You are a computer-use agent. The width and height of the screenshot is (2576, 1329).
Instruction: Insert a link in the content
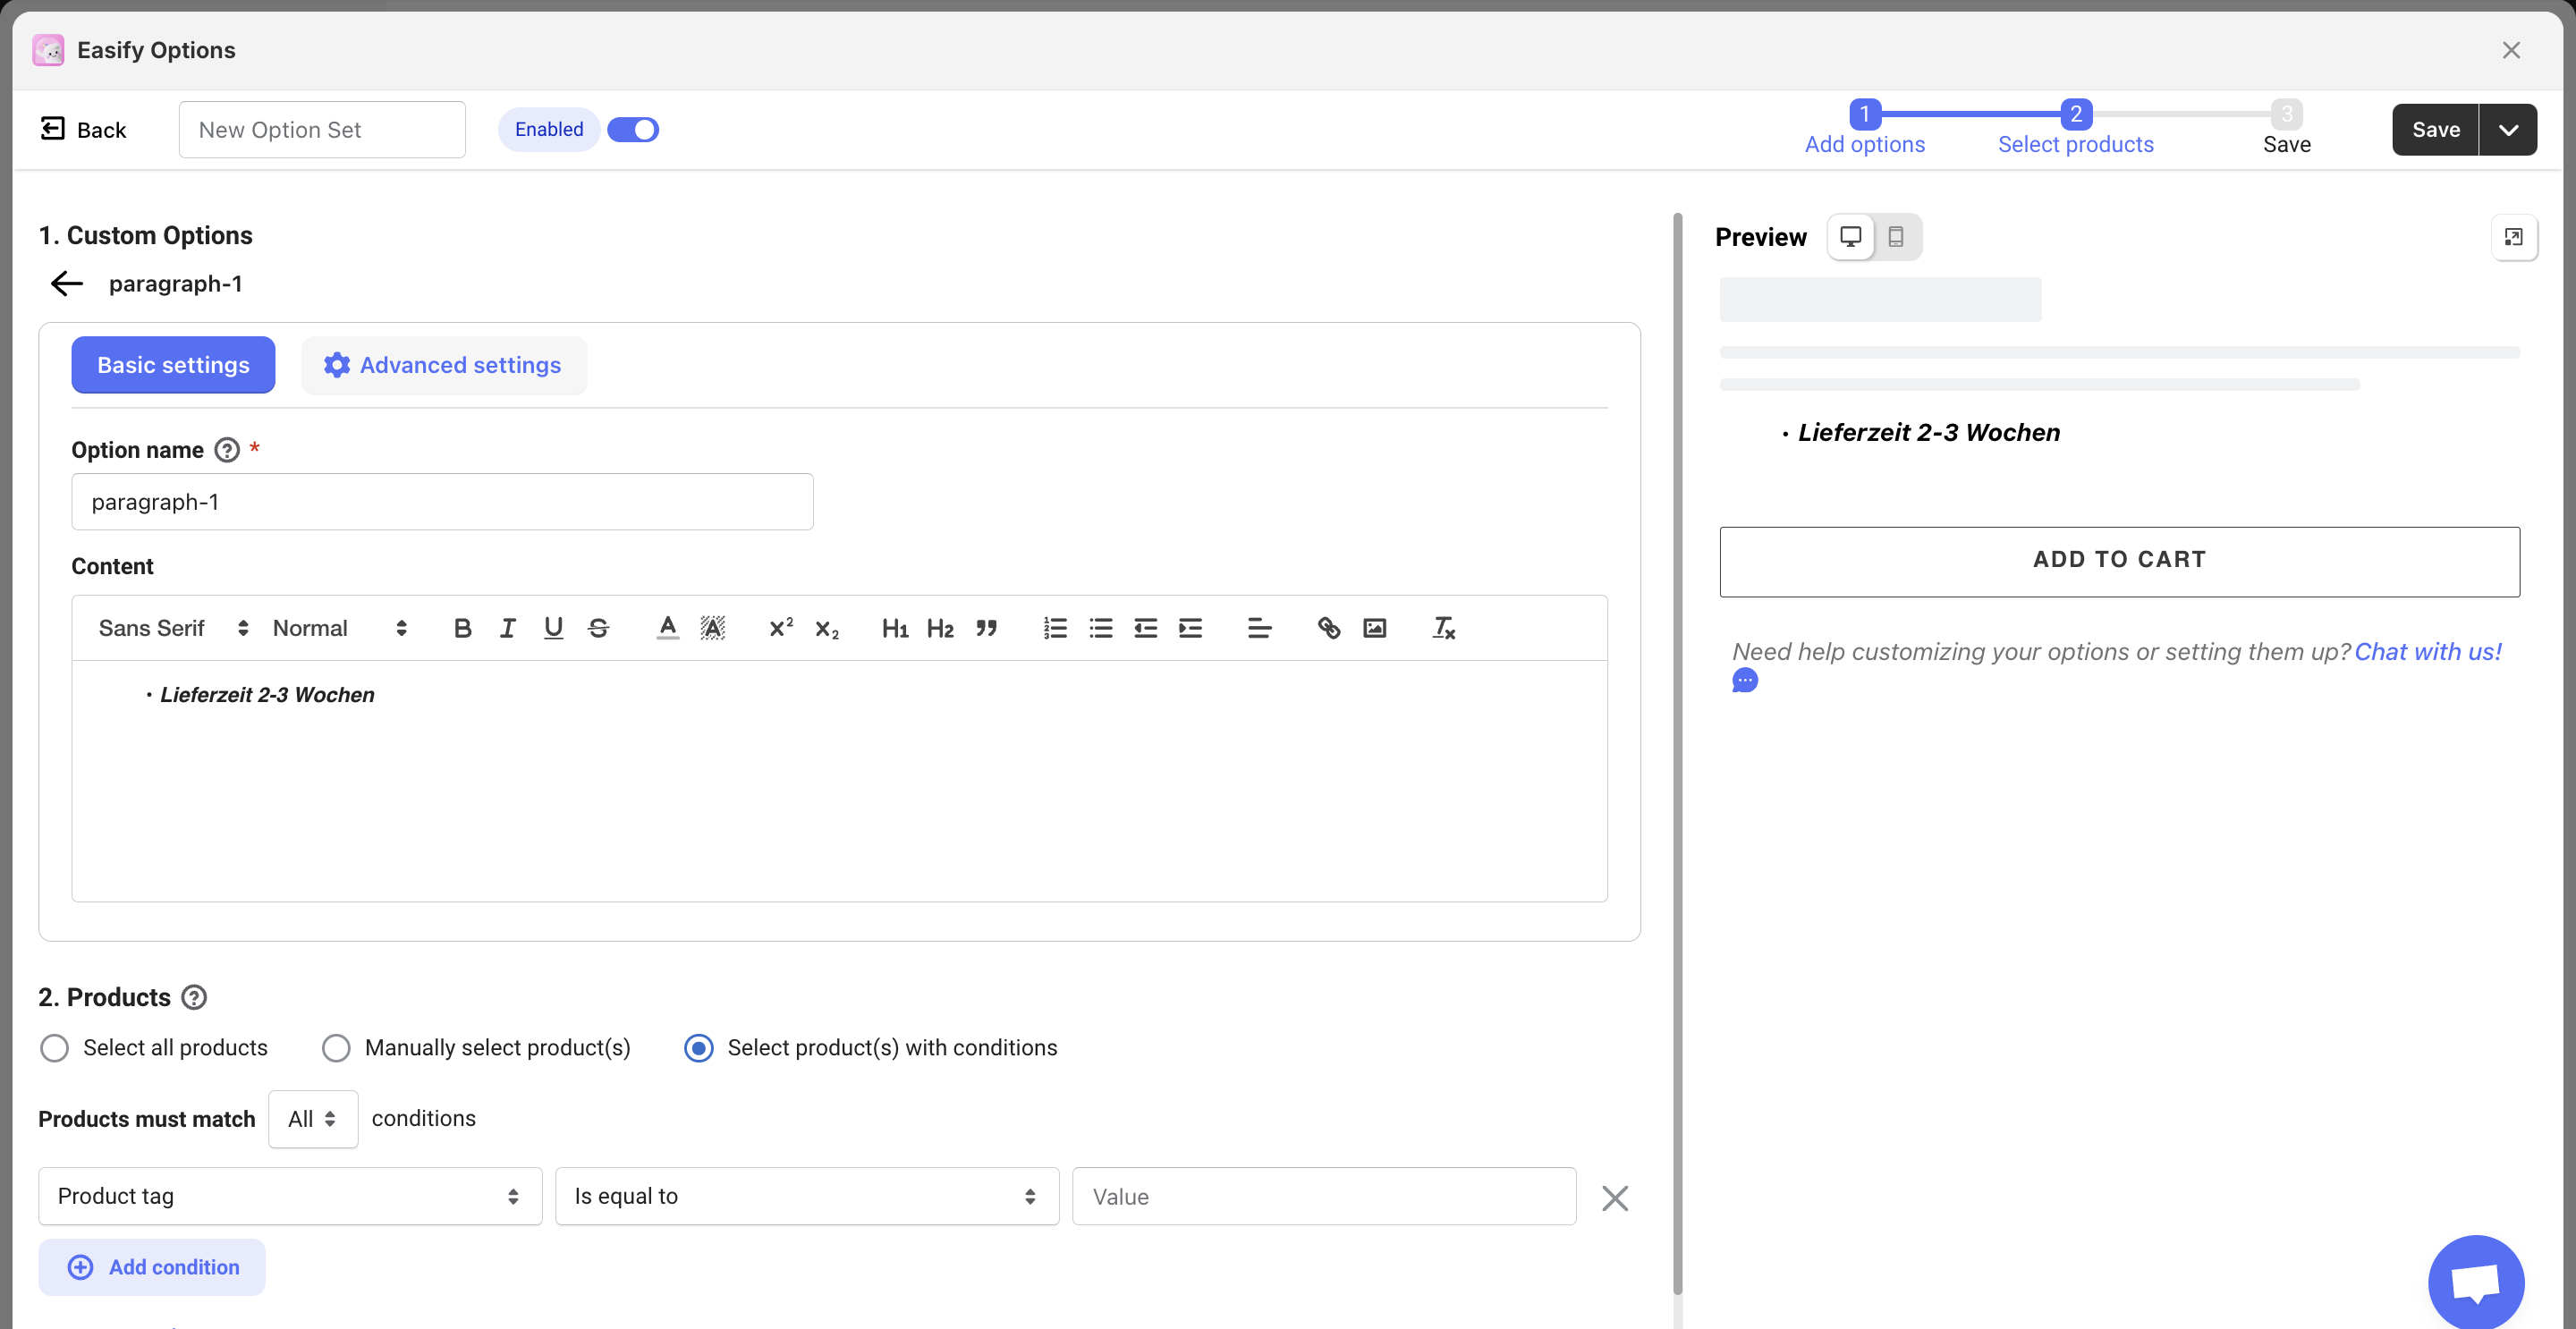pyautogui.click(x=1328, y=628)
